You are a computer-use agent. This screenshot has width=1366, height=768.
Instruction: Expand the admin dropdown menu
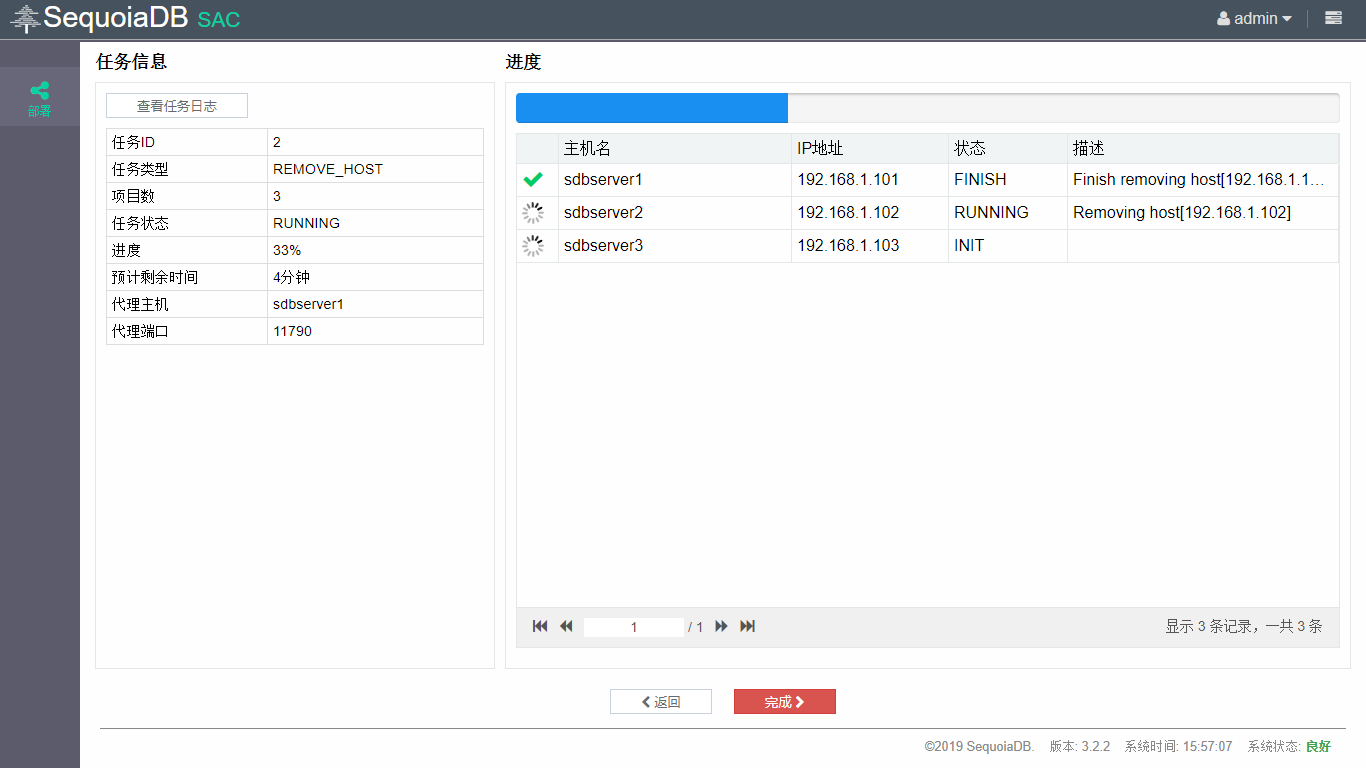(x=1287, y=19)
